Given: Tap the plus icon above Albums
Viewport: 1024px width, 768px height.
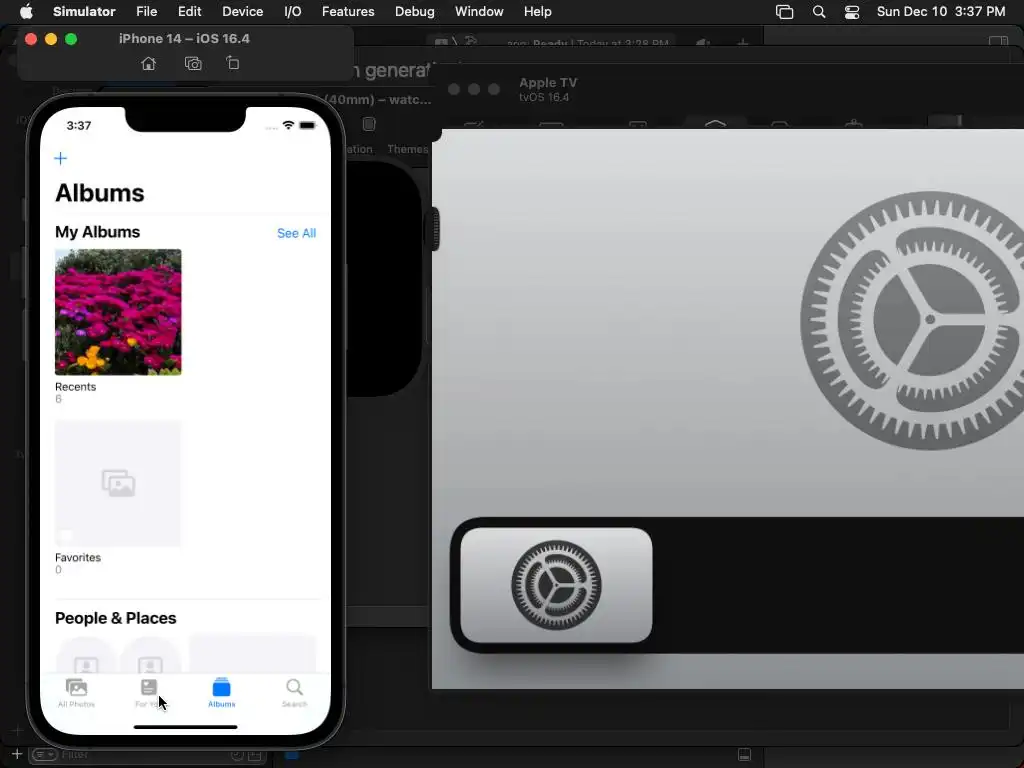Looking at the screenshot, I should pyautogui.click(x=61, y=159).
